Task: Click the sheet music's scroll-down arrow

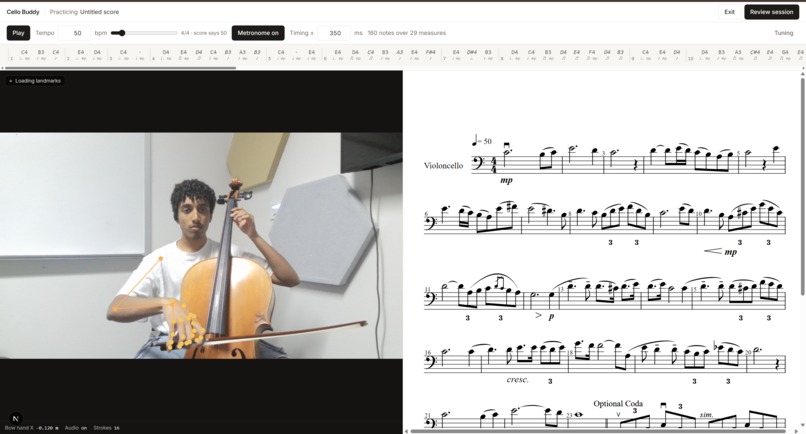Action: 802,426
